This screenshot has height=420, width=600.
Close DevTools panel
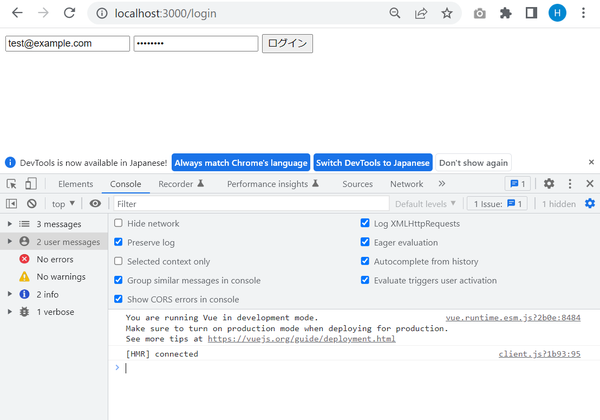[590, 184]
